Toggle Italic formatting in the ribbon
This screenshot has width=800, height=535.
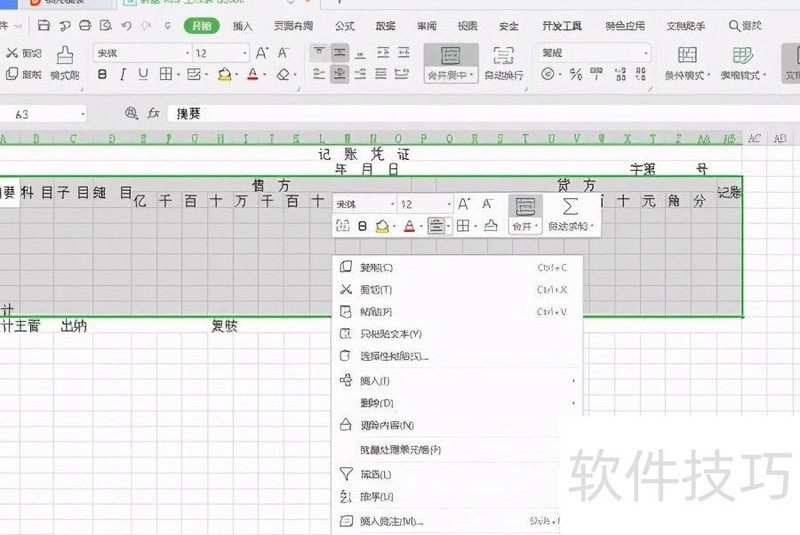(x=123, y=74)
